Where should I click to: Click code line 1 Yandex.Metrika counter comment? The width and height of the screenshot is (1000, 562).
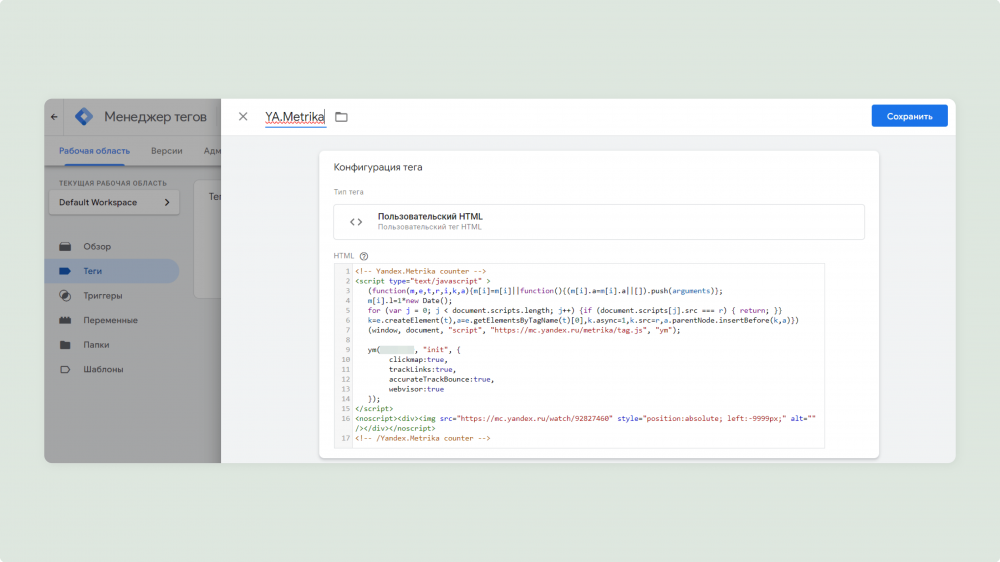420,271
